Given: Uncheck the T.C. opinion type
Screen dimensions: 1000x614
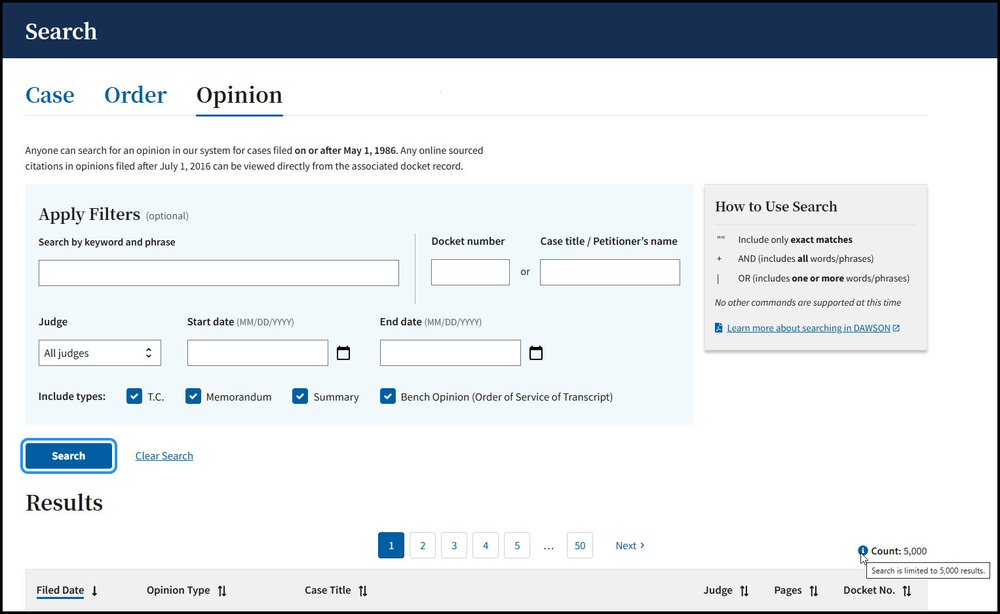Looking at the screenshot, I should pyautogui.click(x=134, y=396).
